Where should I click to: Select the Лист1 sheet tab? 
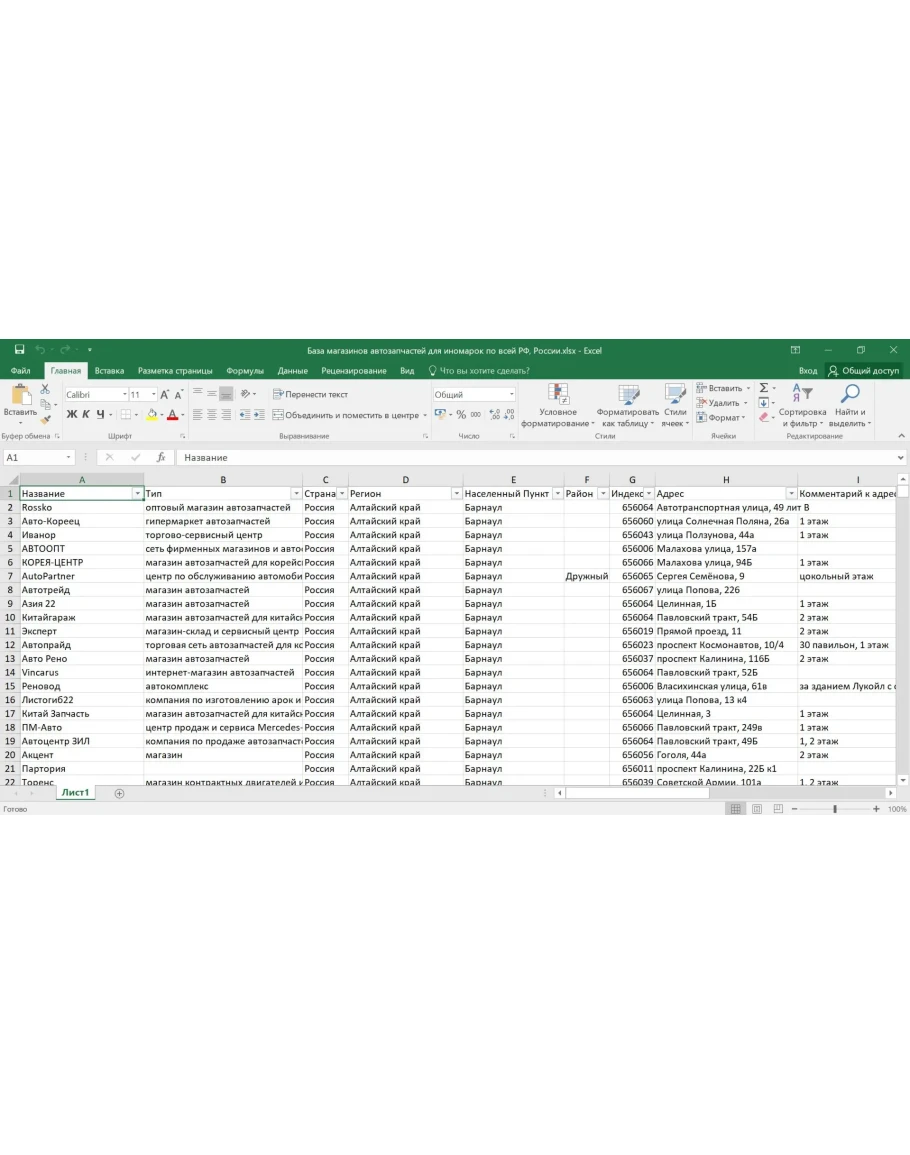click(75, 793)
